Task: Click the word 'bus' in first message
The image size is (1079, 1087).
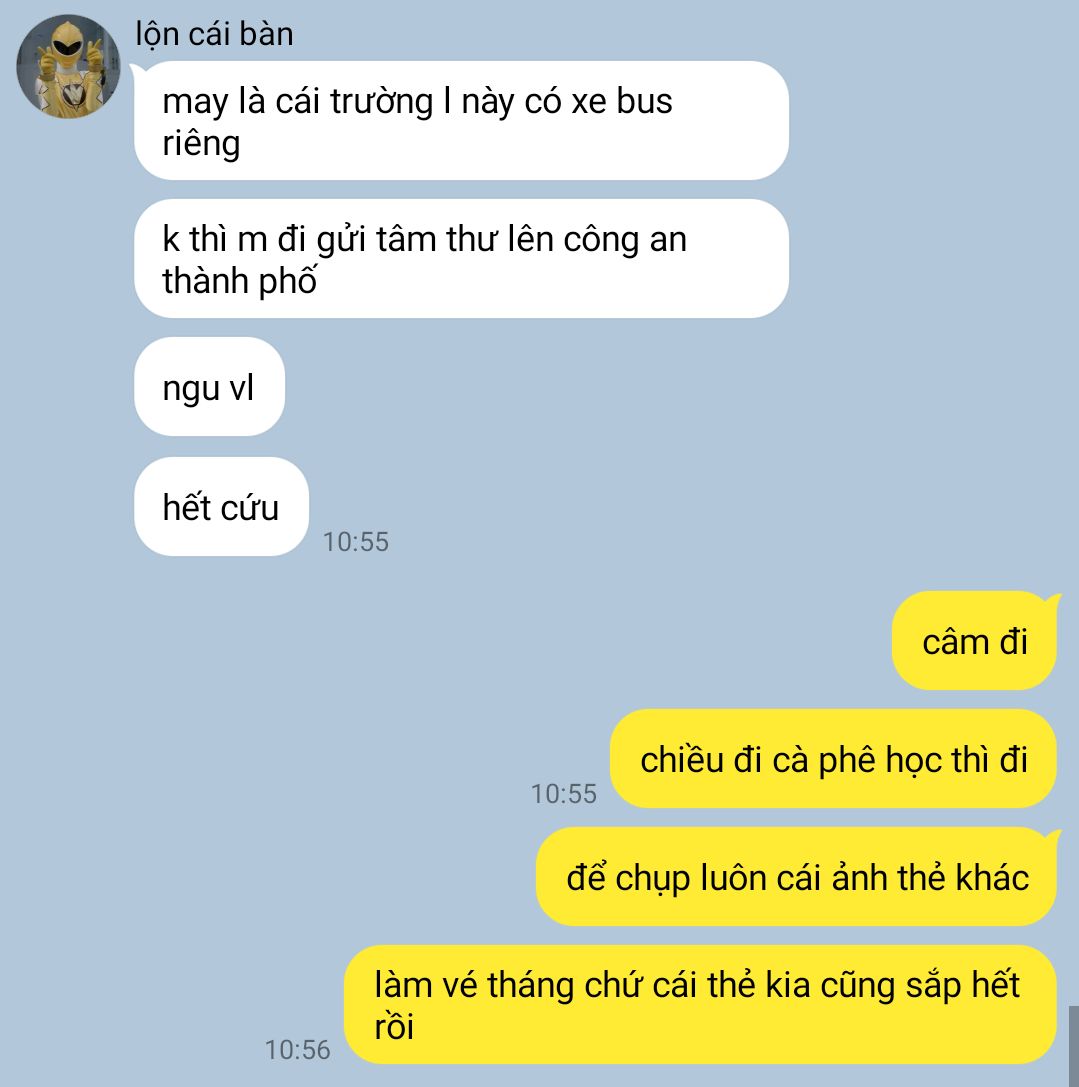Action: [x=644, y=101]
